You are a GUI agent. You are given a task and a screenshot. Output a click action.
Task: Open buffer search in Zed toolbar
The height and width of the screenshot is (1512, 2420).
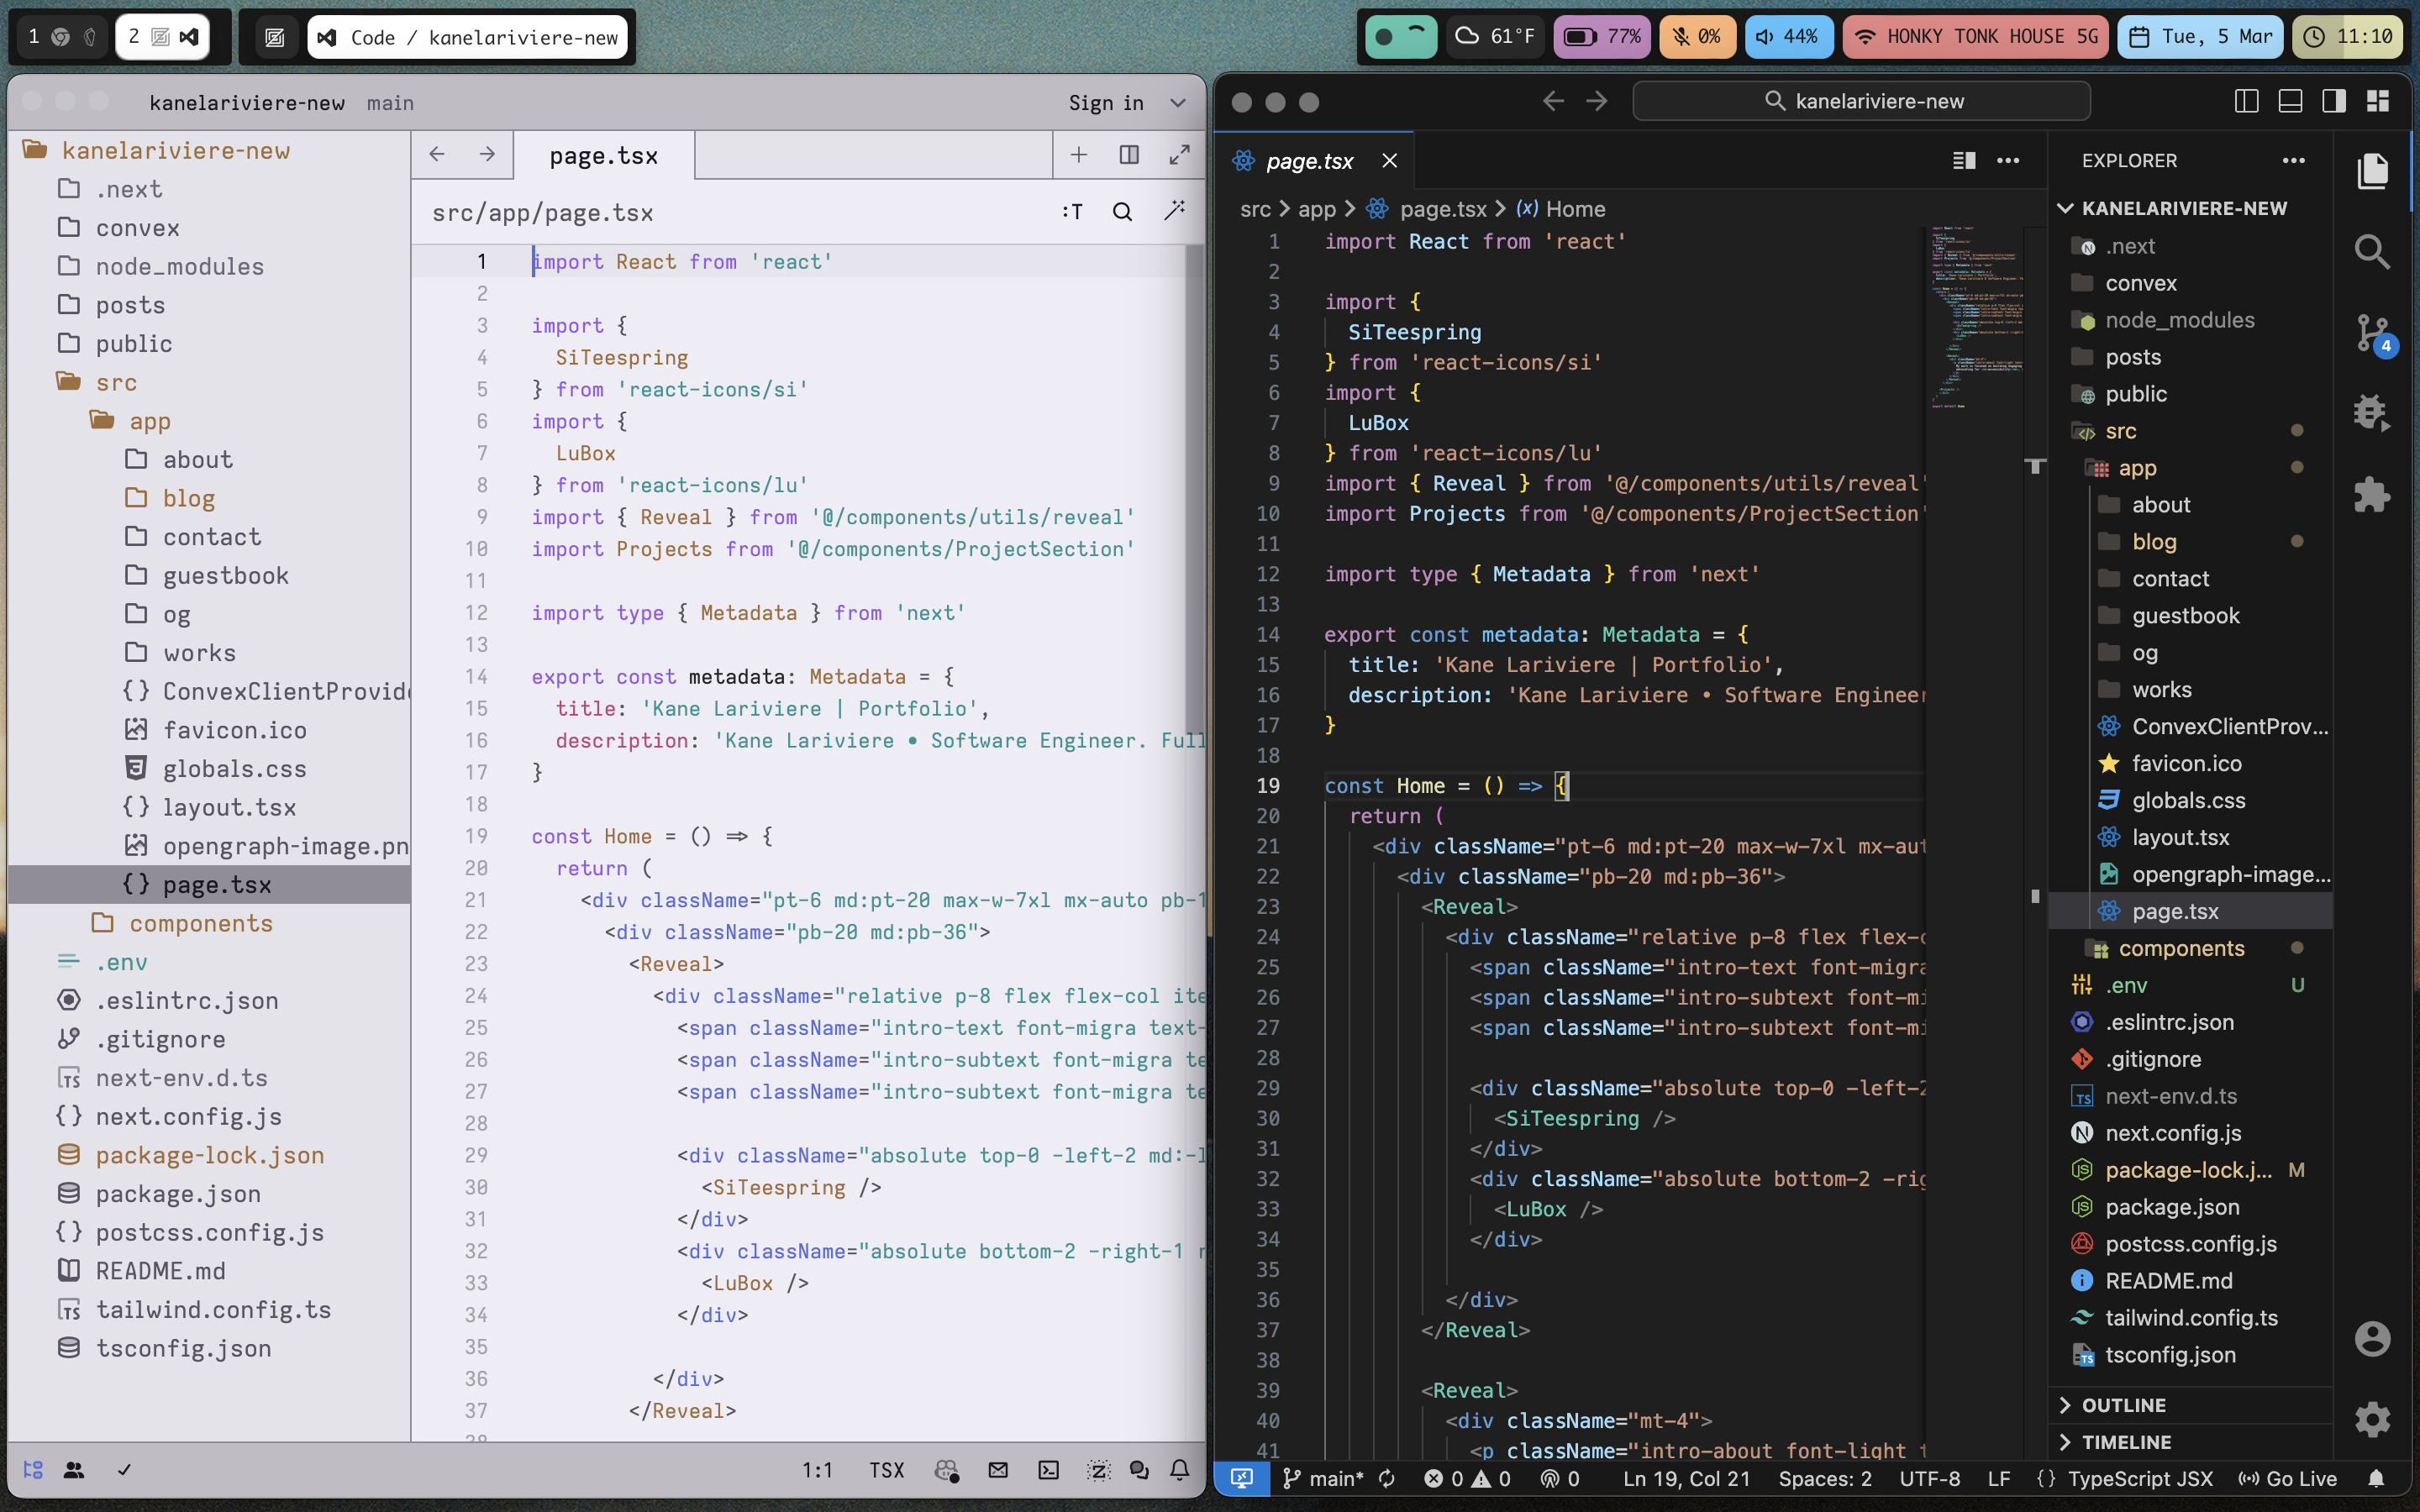(1122, 212)
